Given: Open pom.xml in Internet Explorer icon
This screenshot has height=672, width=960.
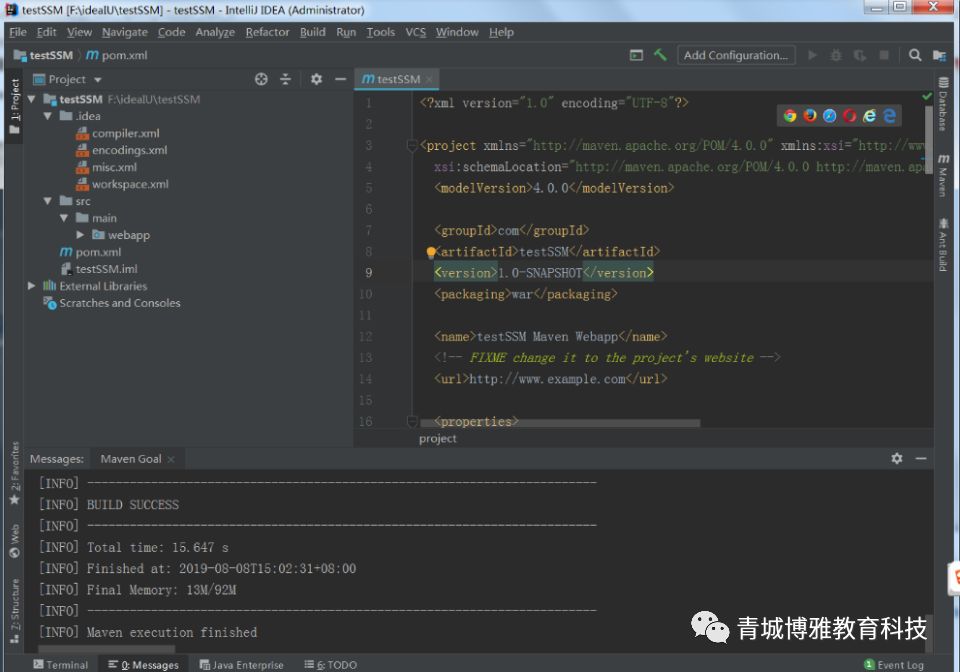Looking at the screenshot, I should [x=869, y=116].
